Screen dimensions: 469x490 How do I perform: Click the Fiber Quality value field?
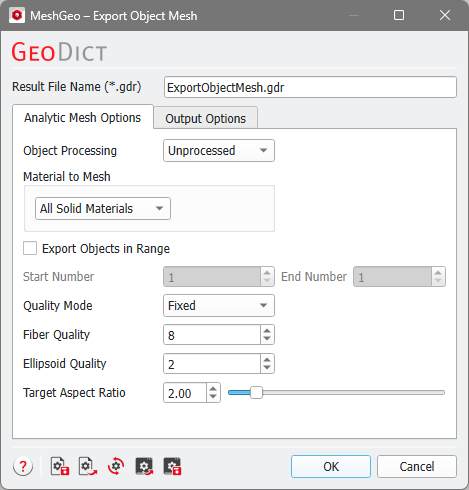[212, 335]
